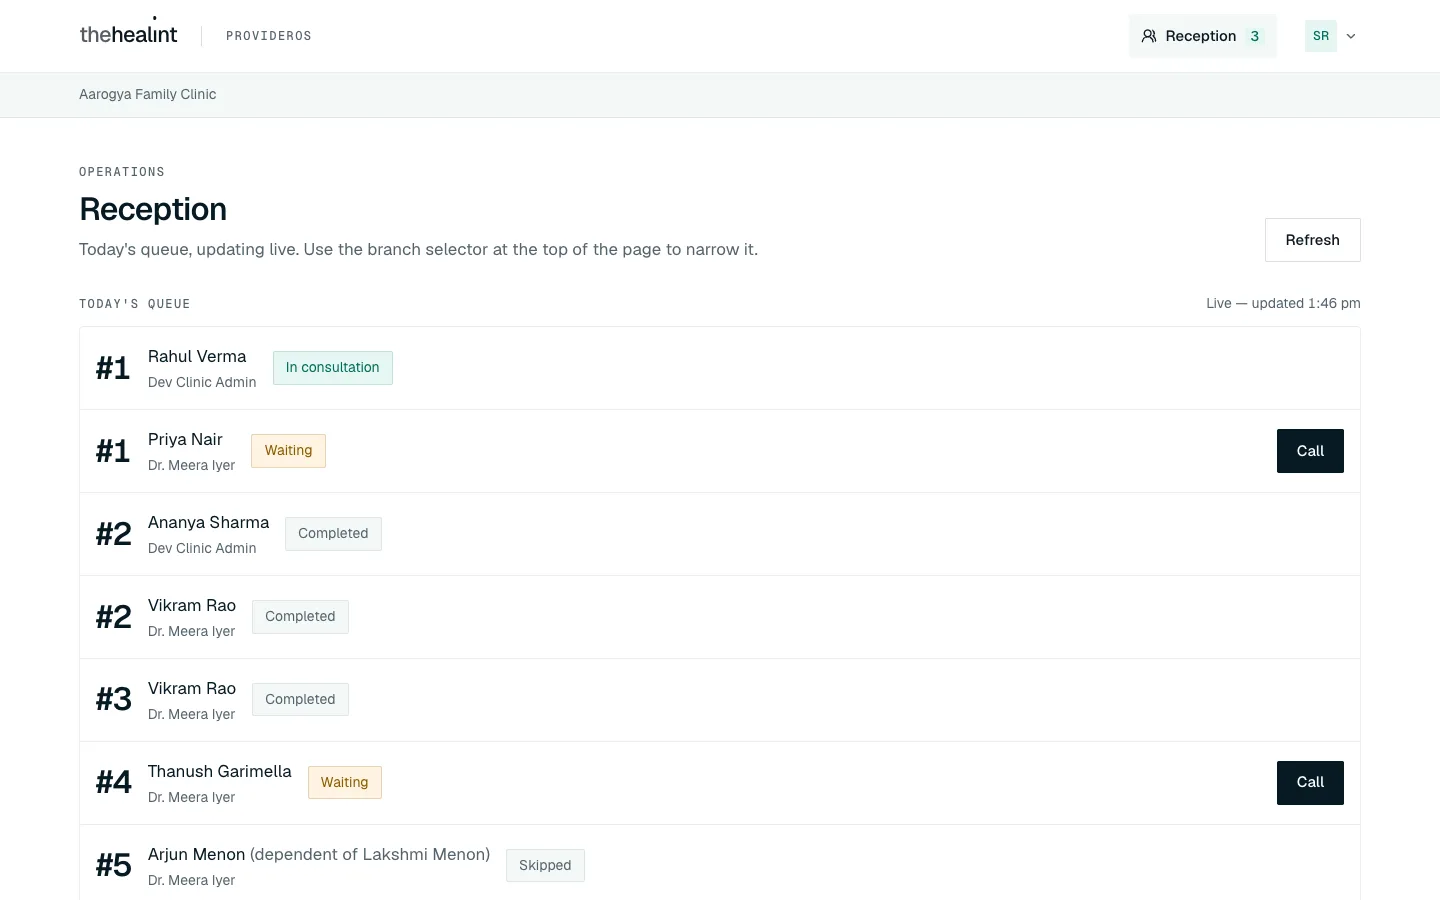Viewport: 1440px width, 900px height.
Task: Select patient Ananya Sharma
Action: (x=209, y=522)
